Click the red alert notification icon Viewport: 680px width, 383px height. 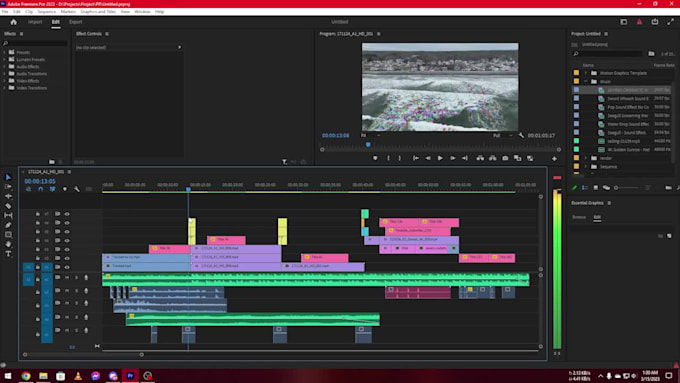pos(639,22)
